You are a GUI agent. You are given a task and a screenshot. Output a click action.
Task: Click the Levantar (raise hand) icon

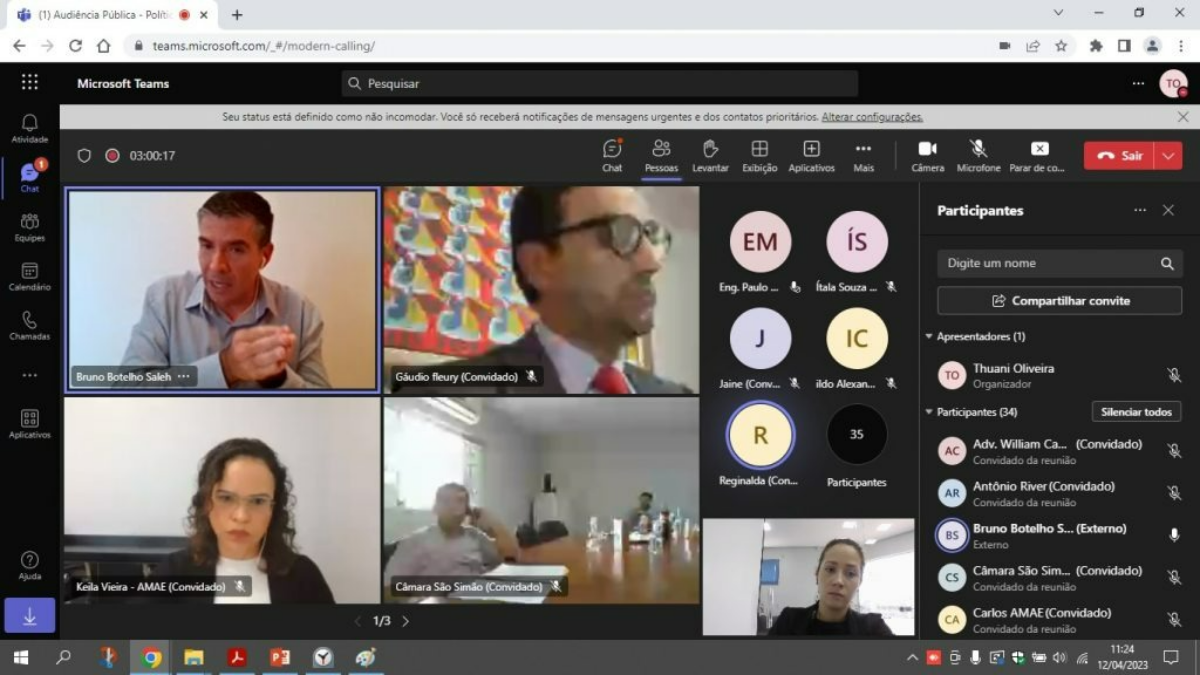coord(710,155)
